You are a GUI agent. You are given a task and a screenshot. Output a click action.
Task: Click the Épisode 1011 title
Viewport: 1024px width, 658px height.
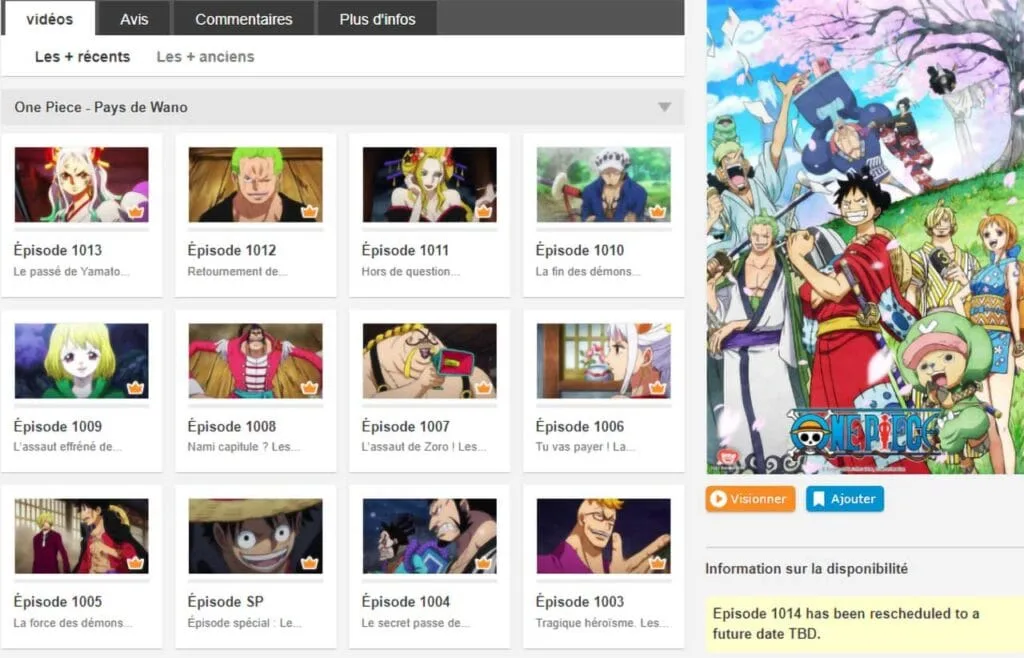tap(406, 250)
